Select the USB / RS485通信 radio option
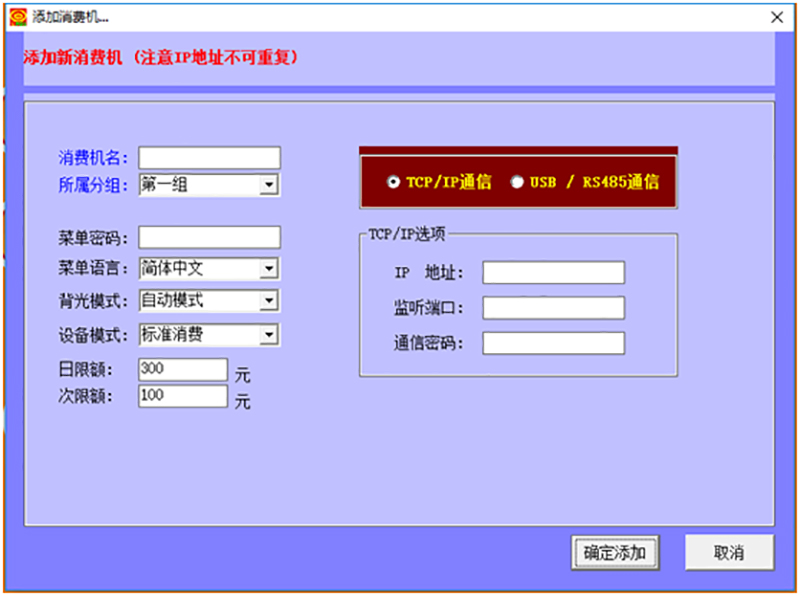800x596 pixels. [517, 183]
